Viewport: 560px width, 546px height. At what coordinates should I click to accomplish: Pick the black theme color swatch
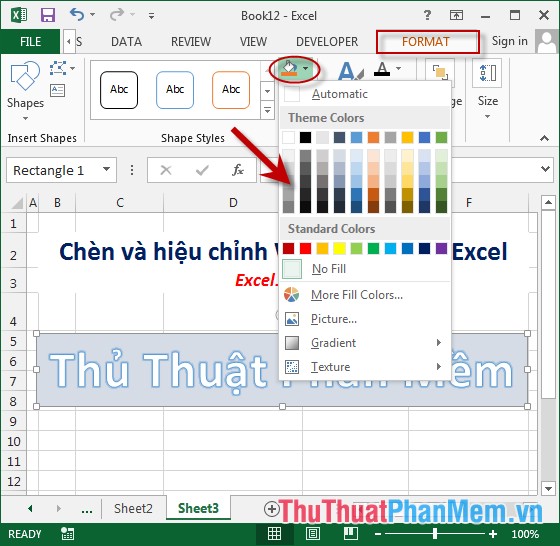(x=305, y=137)
